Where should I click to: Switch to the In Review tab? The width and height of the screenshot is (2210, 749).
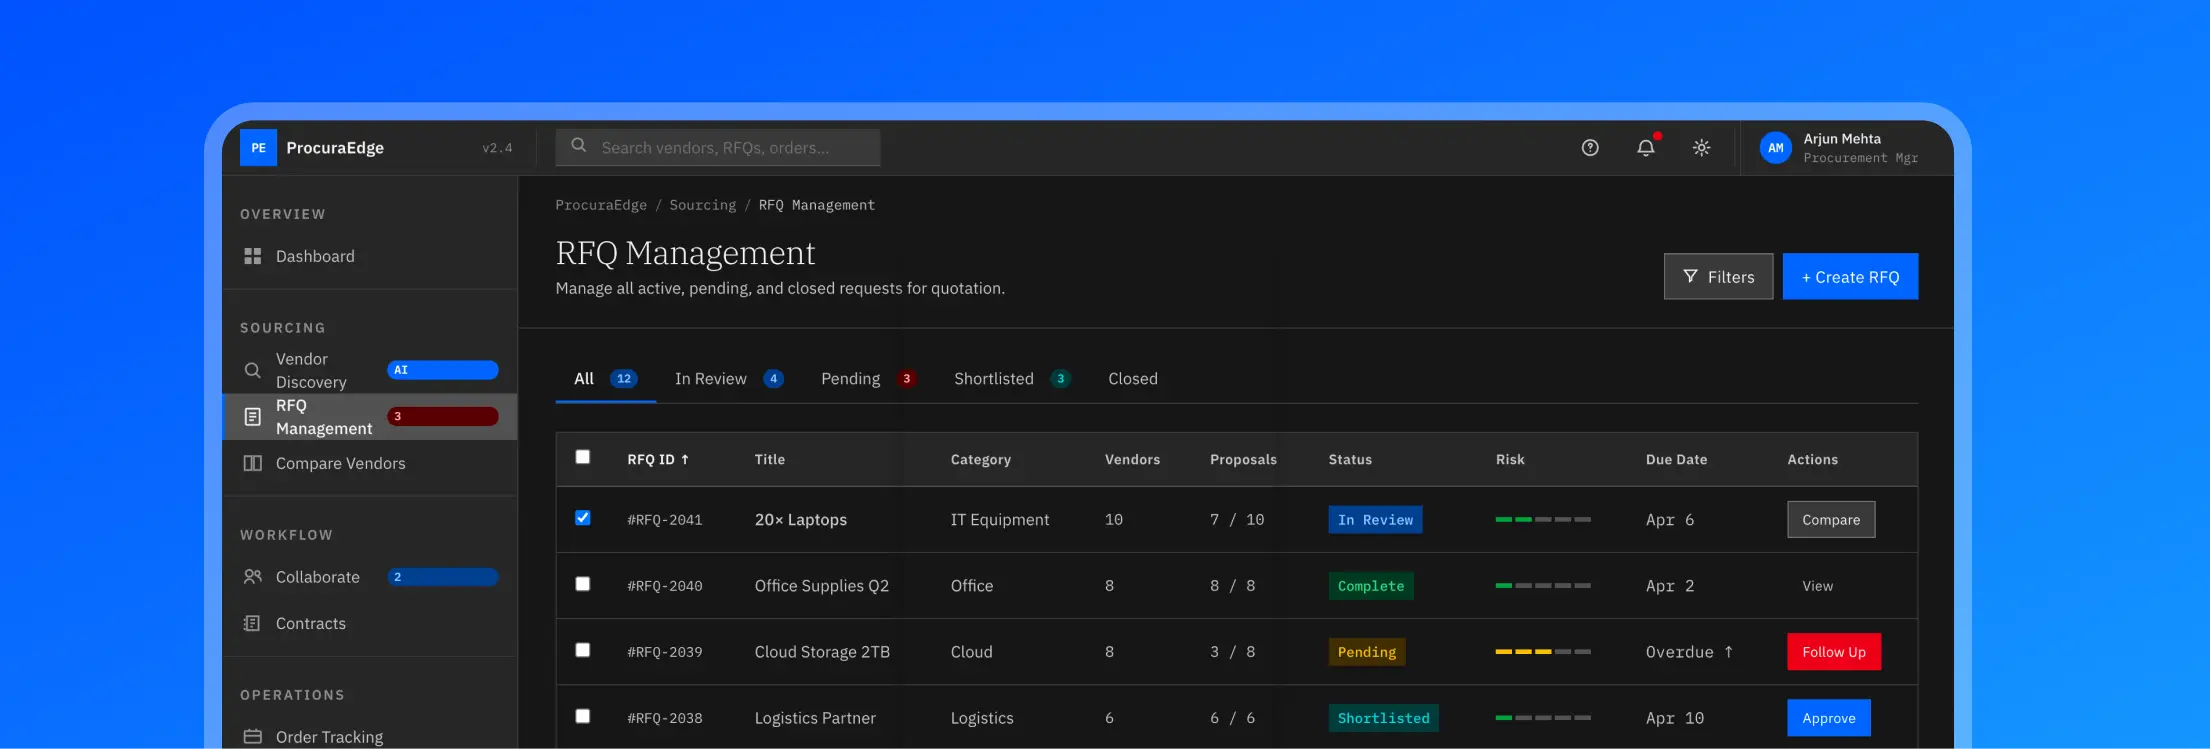pyautogui.click(x=729, y=379)
